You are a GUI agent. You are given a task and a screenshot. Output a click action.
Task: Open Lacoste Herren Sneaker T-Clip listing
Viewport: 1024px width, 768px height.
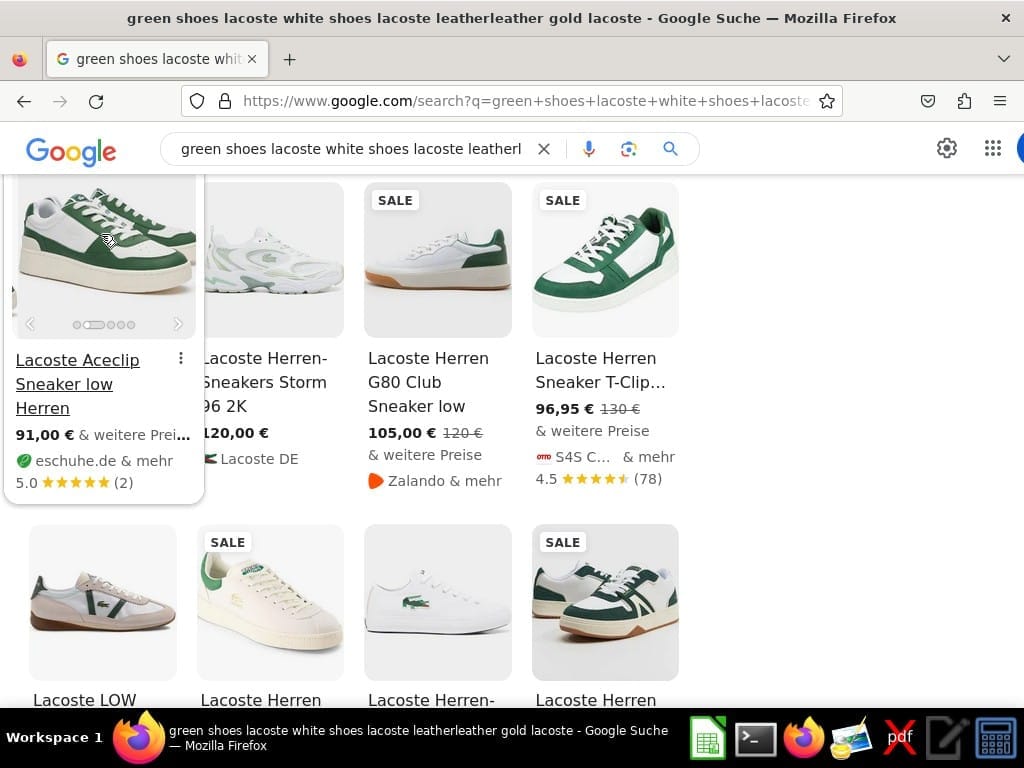600,370
